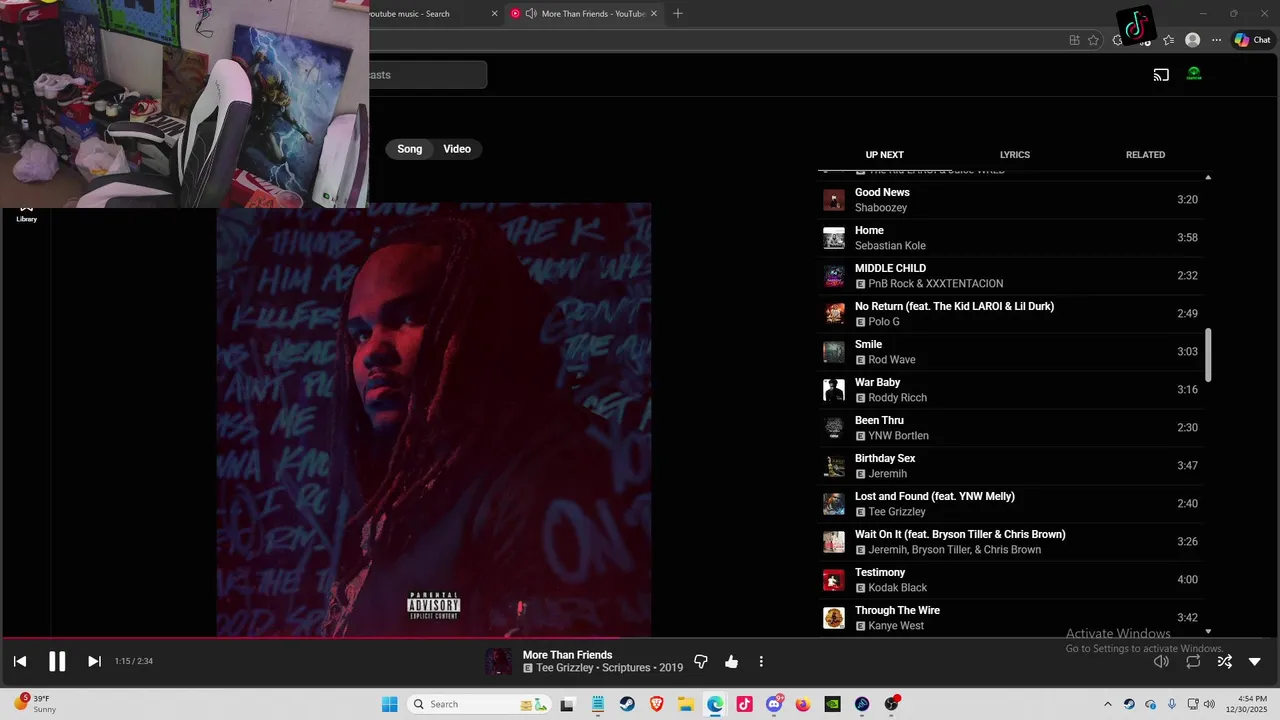Click Through The Wire thumbnail
This screenshot has width=1280, height=720.
pyautogui.click(x=833, y=618)
